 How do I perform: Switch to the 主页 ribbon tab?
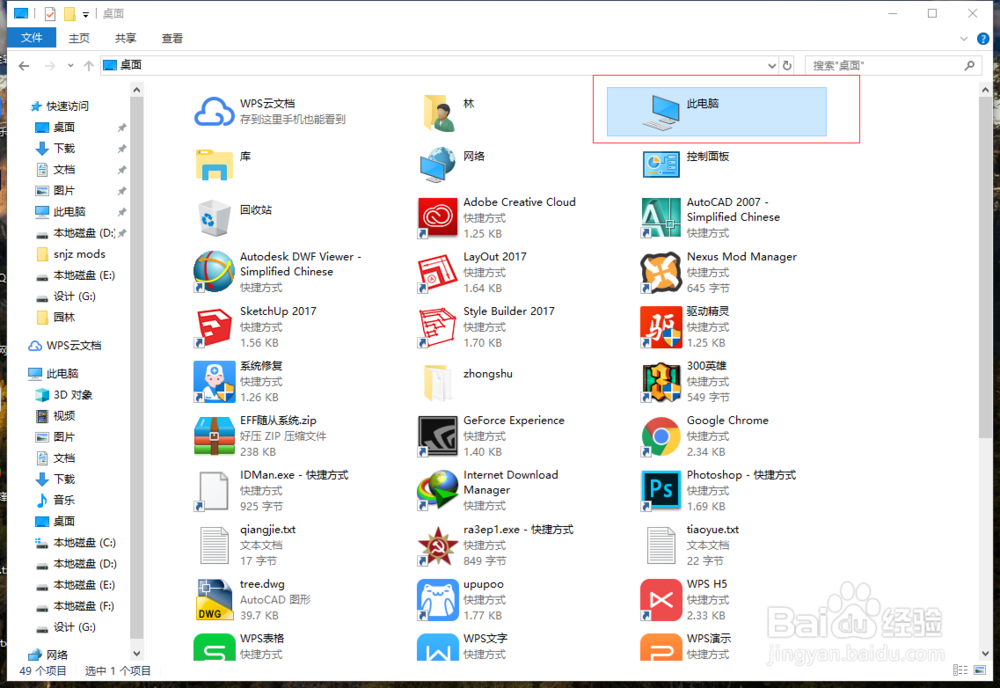pyautogui.click(x=79, y=38)
